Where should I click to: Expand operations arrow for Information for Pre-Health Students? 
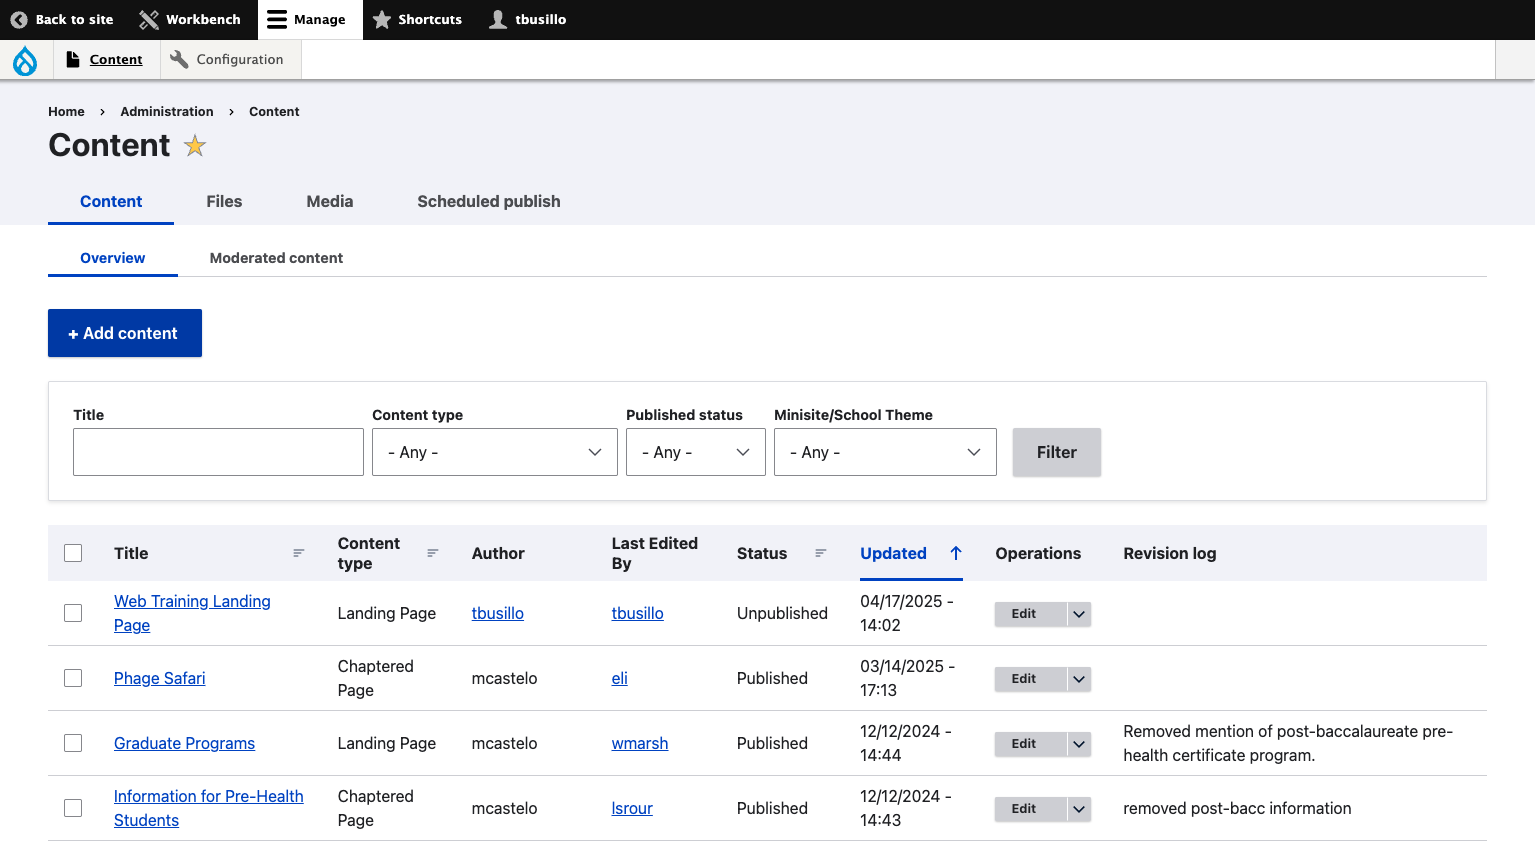click(x=1079, y=809)
